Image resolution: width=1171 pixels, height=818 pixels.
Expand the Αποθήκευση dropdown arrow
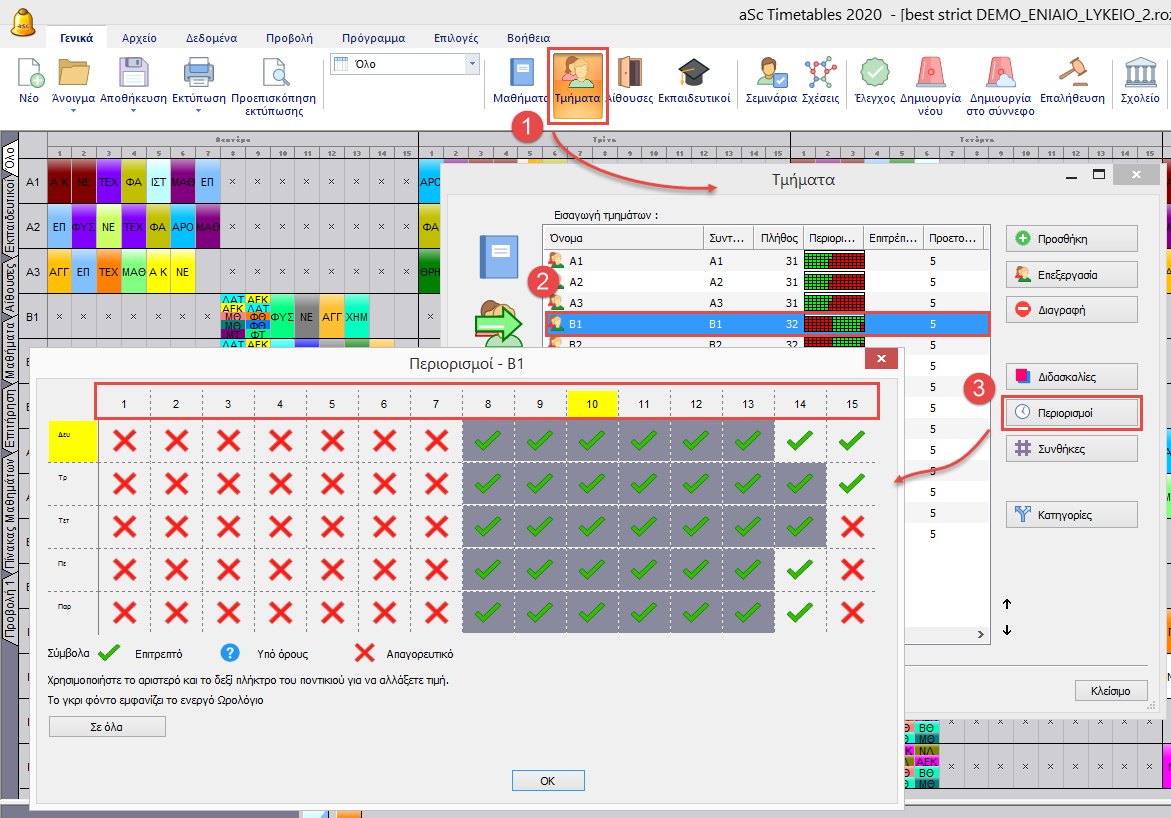point(133,111)
